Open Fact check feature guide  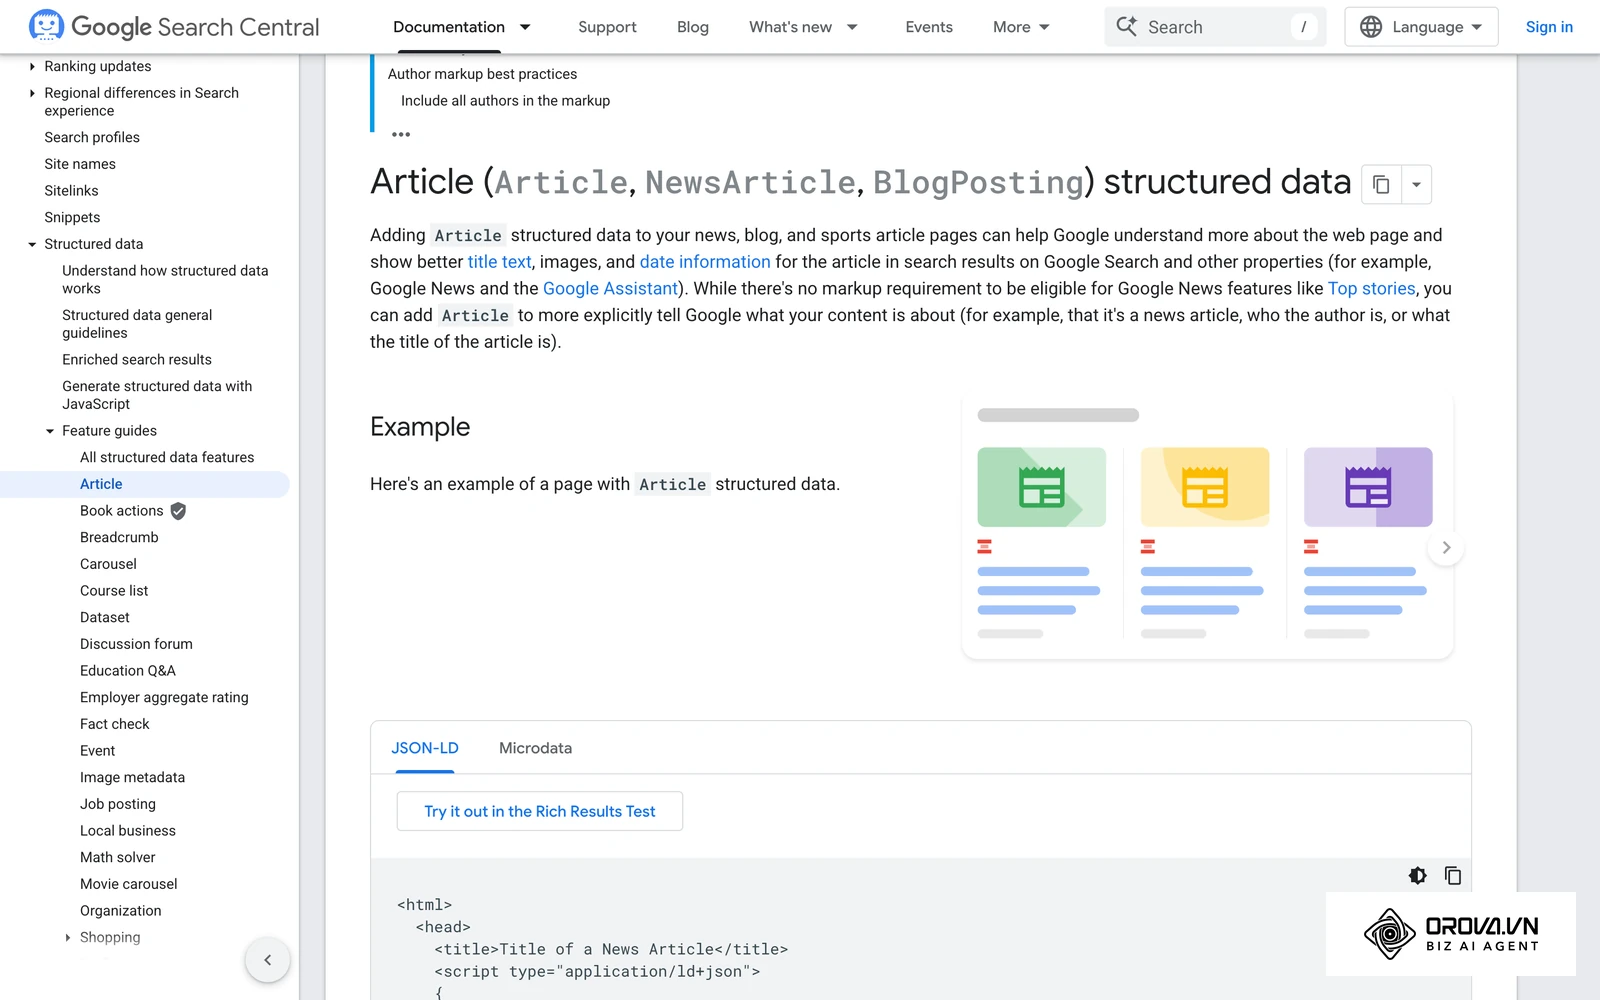(x=115, y=724)
